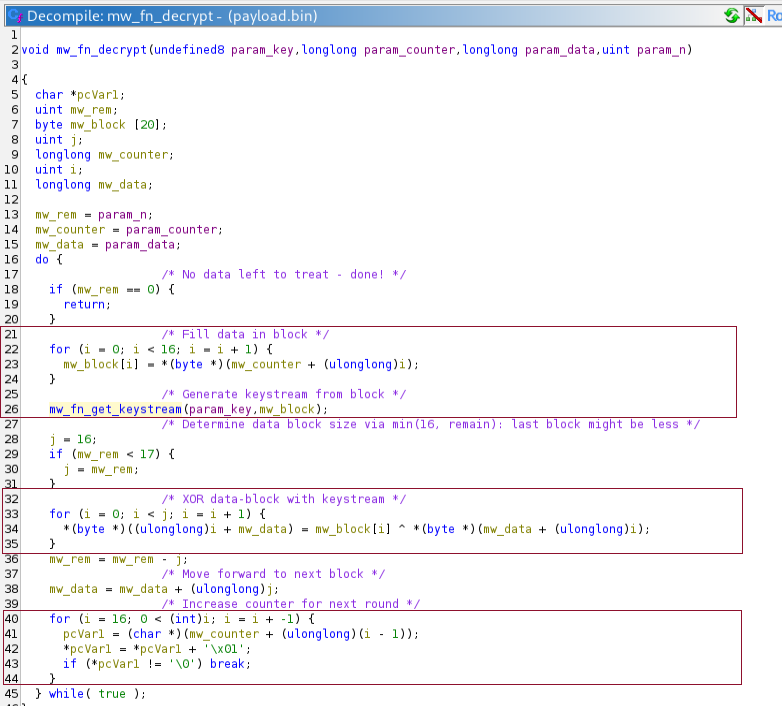Click mw_block argument on line 26
782x706 pixels.
tap(287, 409)
